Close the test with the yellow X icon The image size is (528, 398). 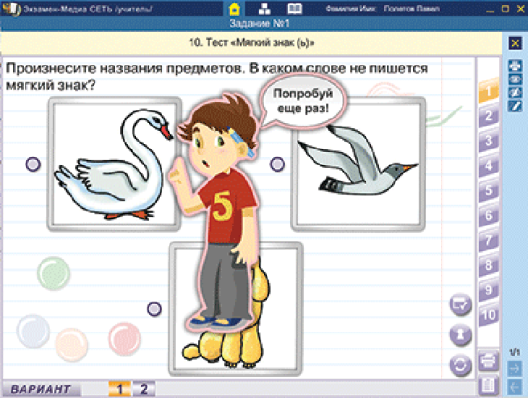click(x=515, y=43)
